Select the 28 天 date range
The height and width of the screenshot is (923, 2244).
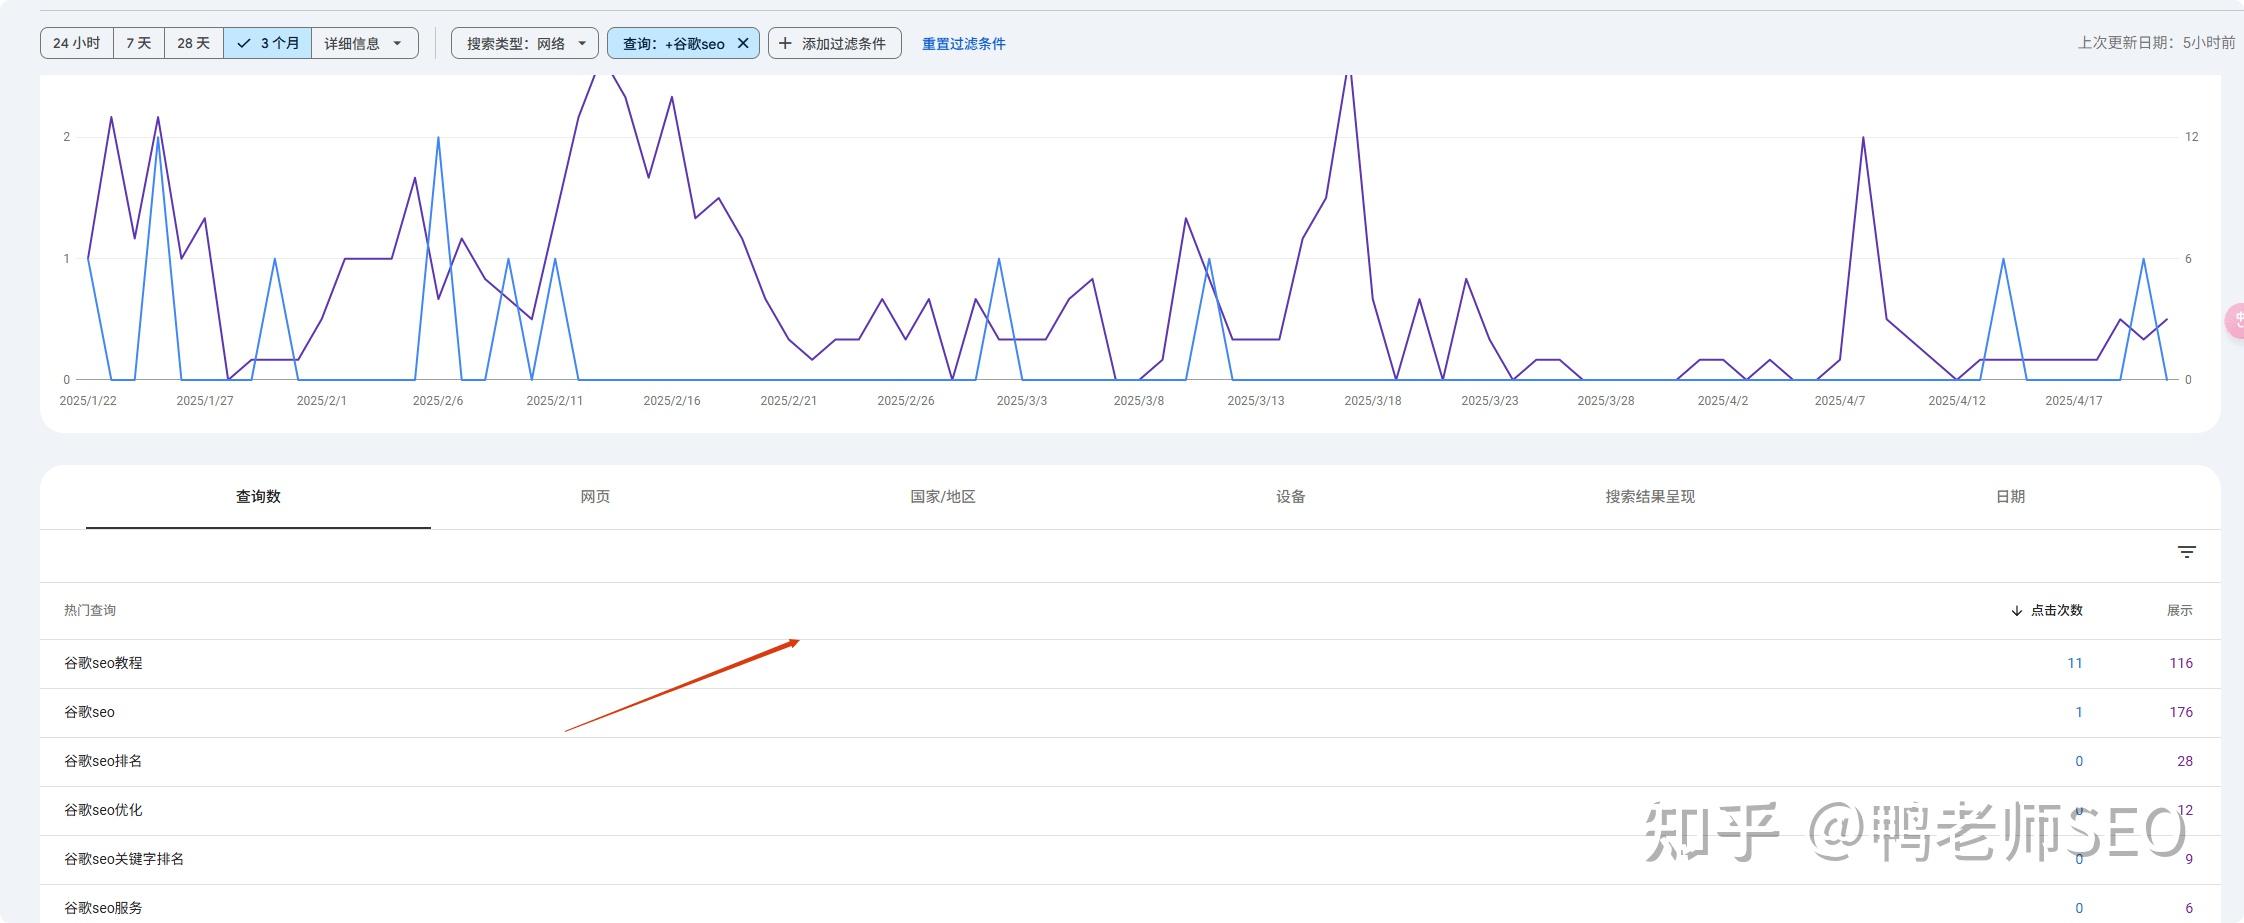193,44
